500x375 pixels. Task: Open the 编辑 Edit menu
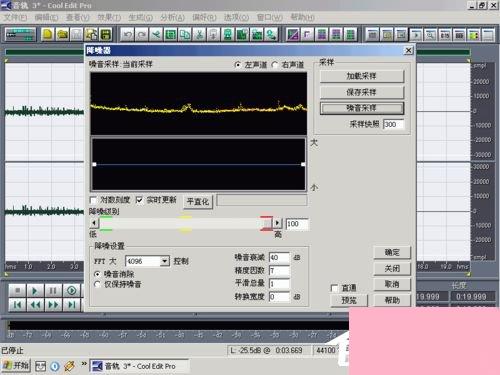46,17
